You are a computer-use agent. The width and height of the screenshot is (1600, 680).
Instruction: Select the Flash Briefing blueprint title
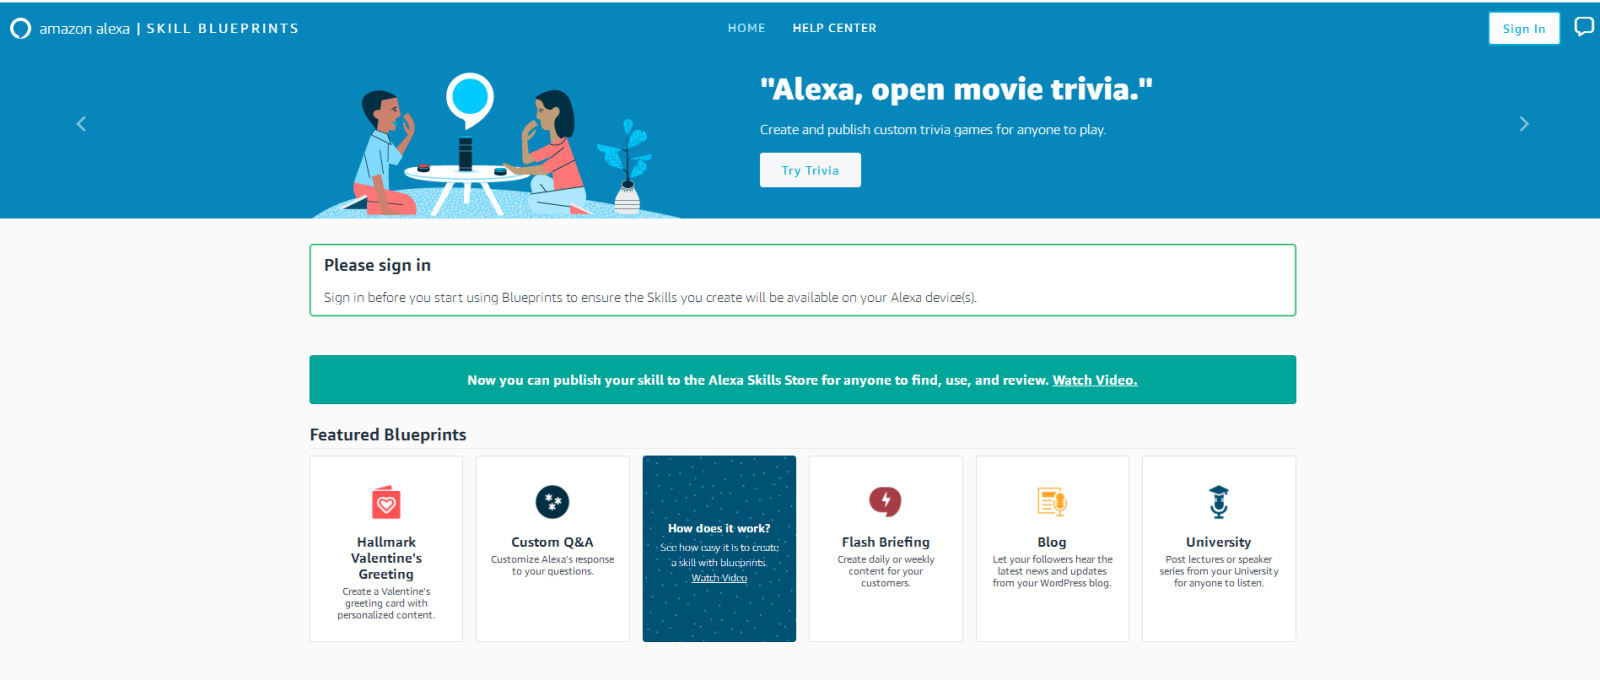coord(885,542)
